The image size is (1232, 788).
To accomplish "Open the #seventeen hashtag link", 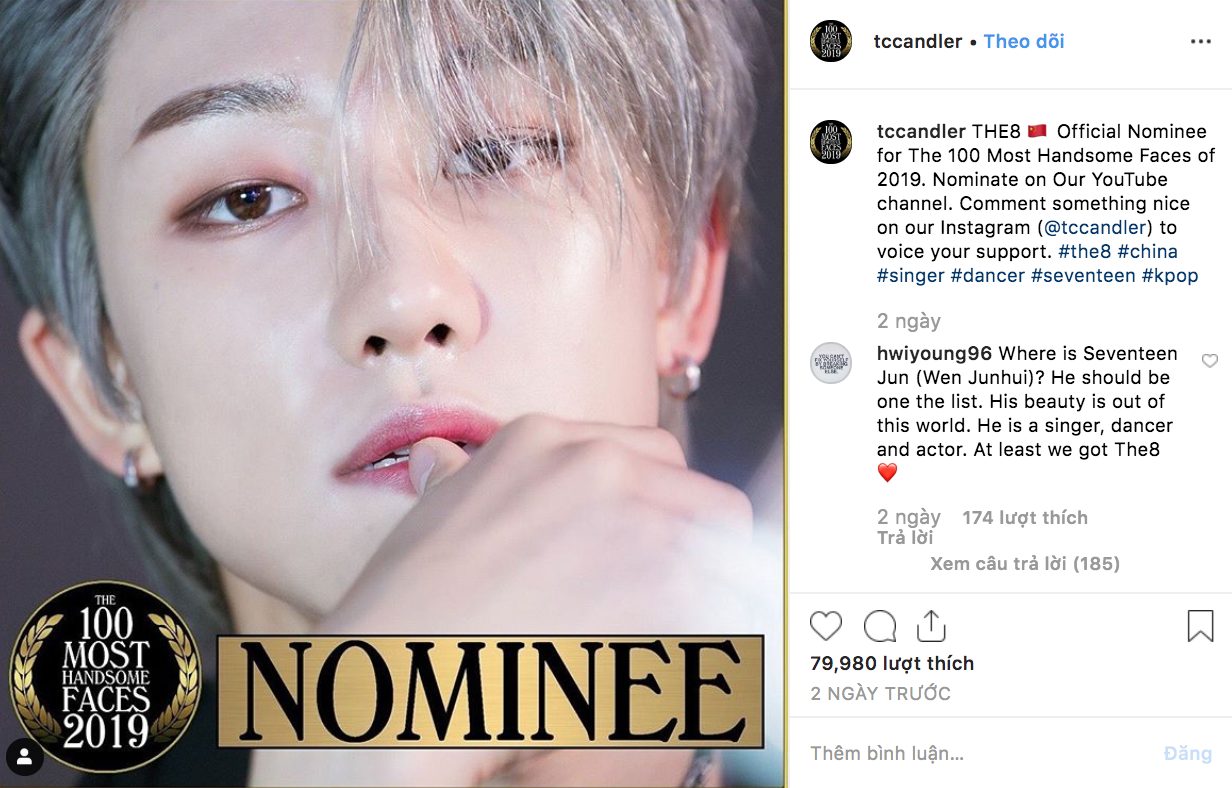I will click(x=1083, y=276).
